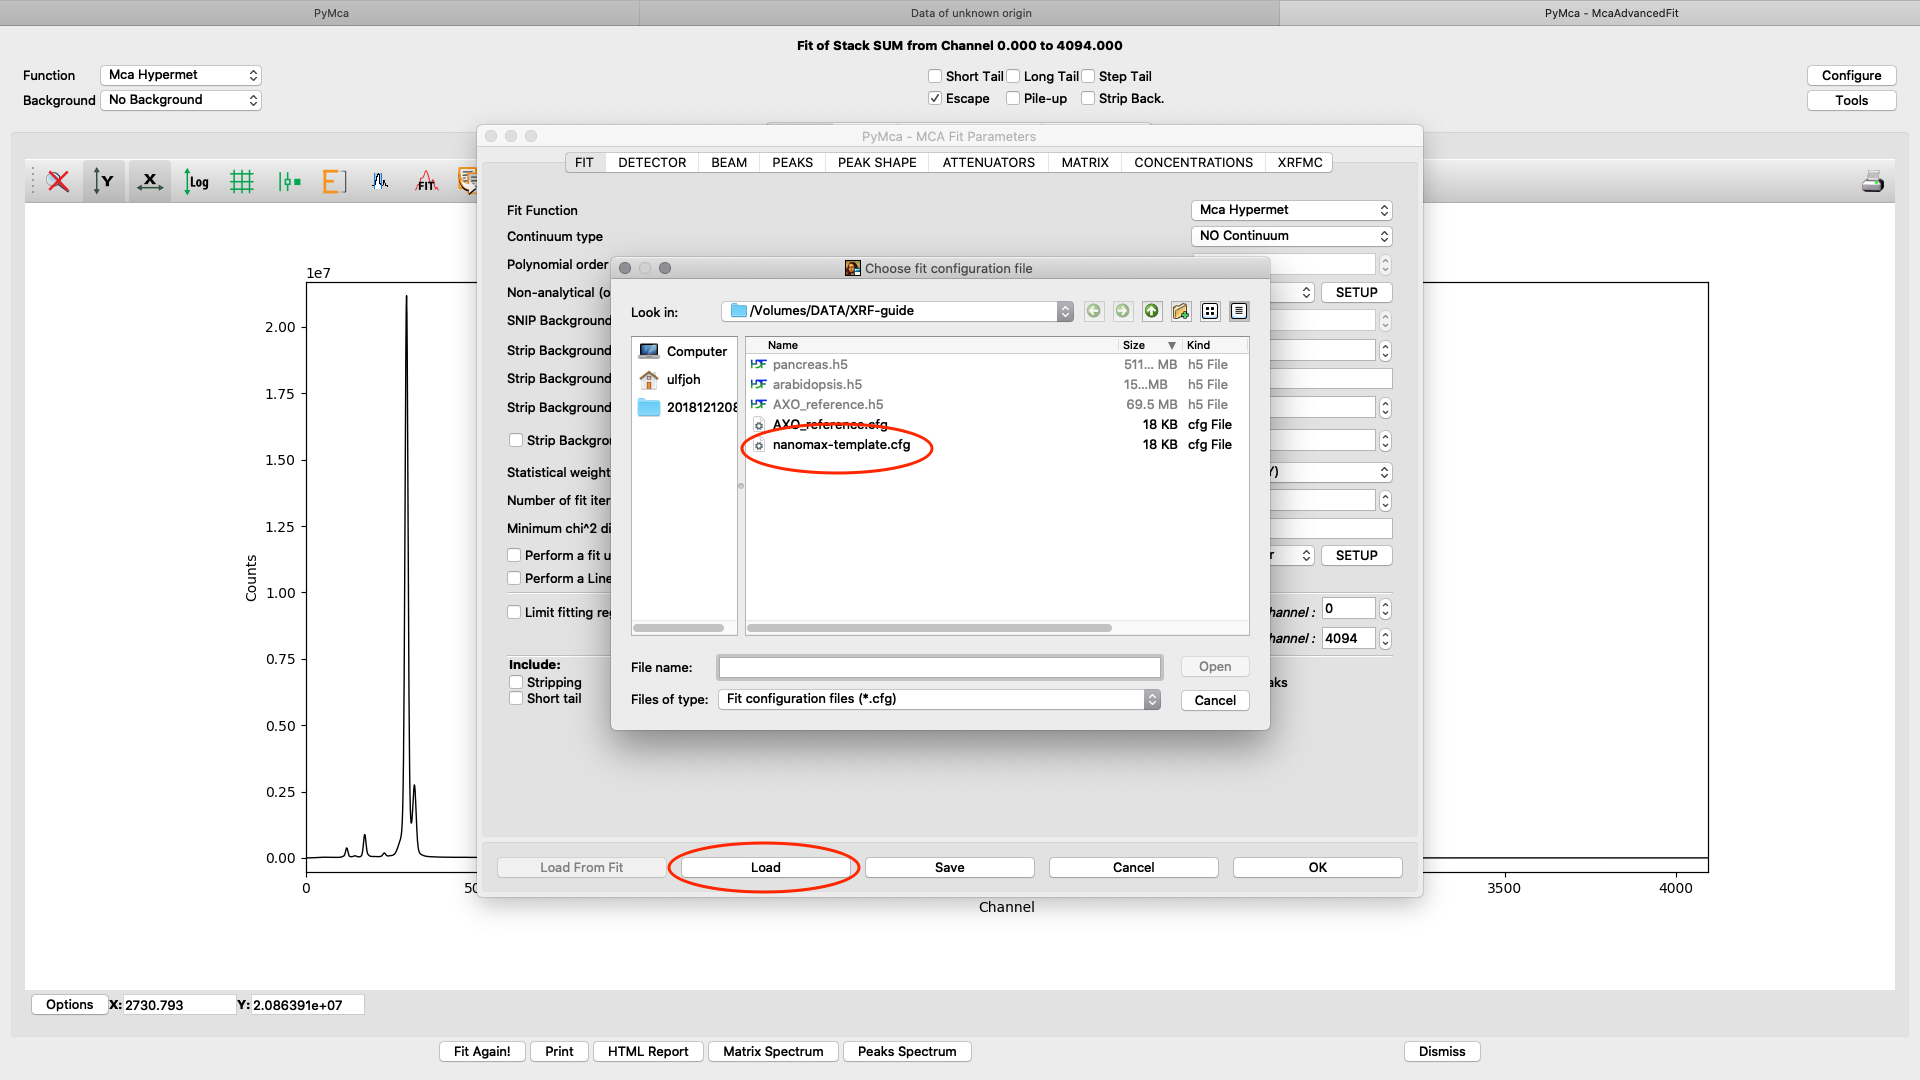
Task: Toggle Y-axis autoscale icon
Action: (103, 181)
